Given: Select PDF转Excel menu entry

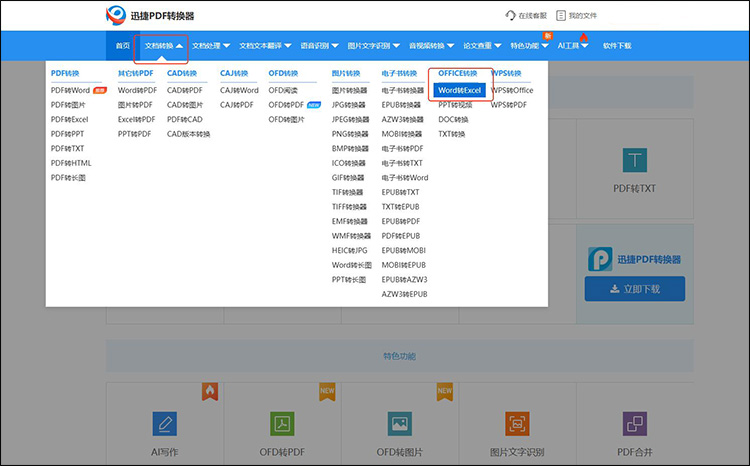Looking at the screenshot, I should point(69,119).
